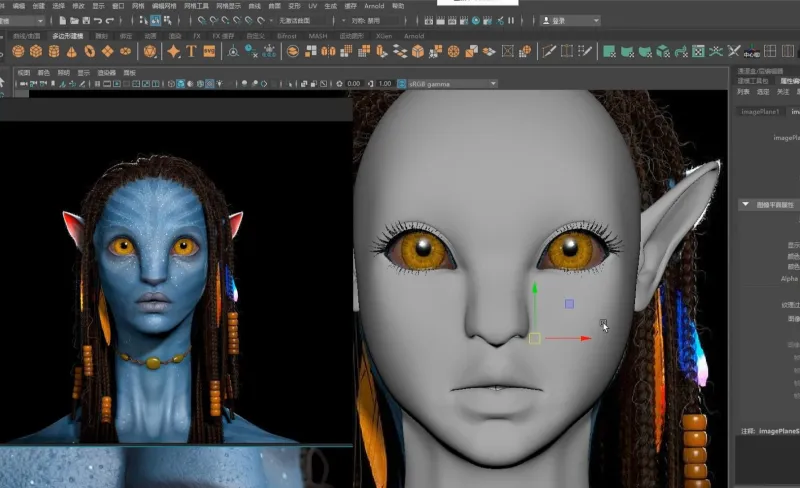Viewport: 800px width, 488px height.
Task: Click the open scene folder icon
Action: (x=74, y=20)
